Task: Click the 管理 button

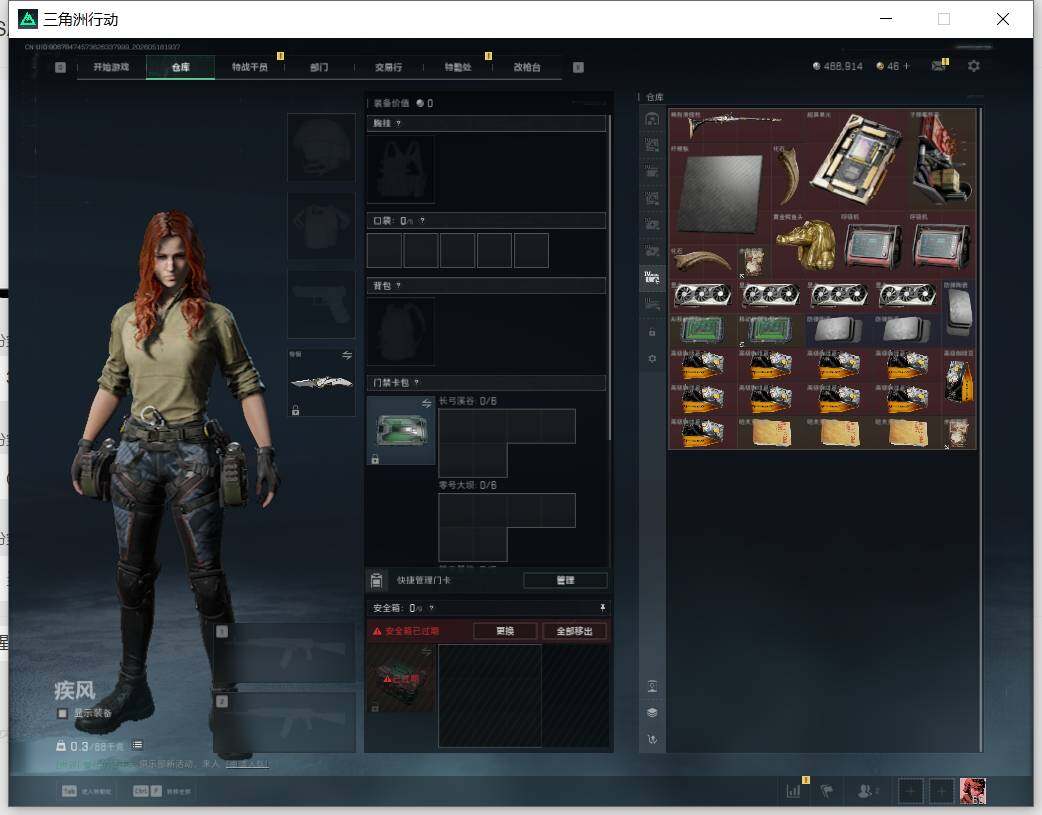Action: point(565,580)
